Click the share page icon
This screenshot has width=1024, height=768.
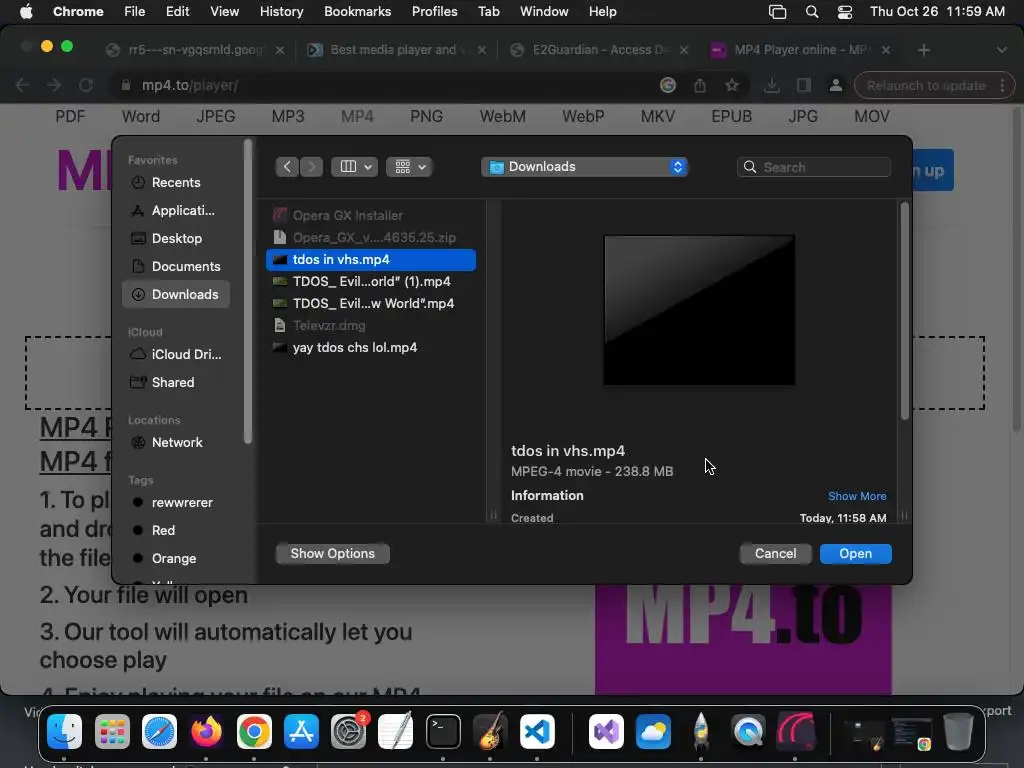(x=700, y=86)
